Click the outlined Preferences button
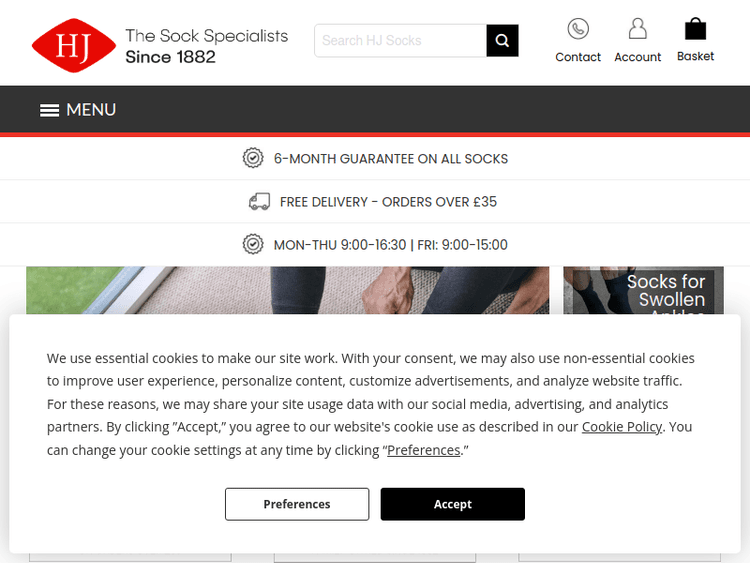 coord(297,504)
